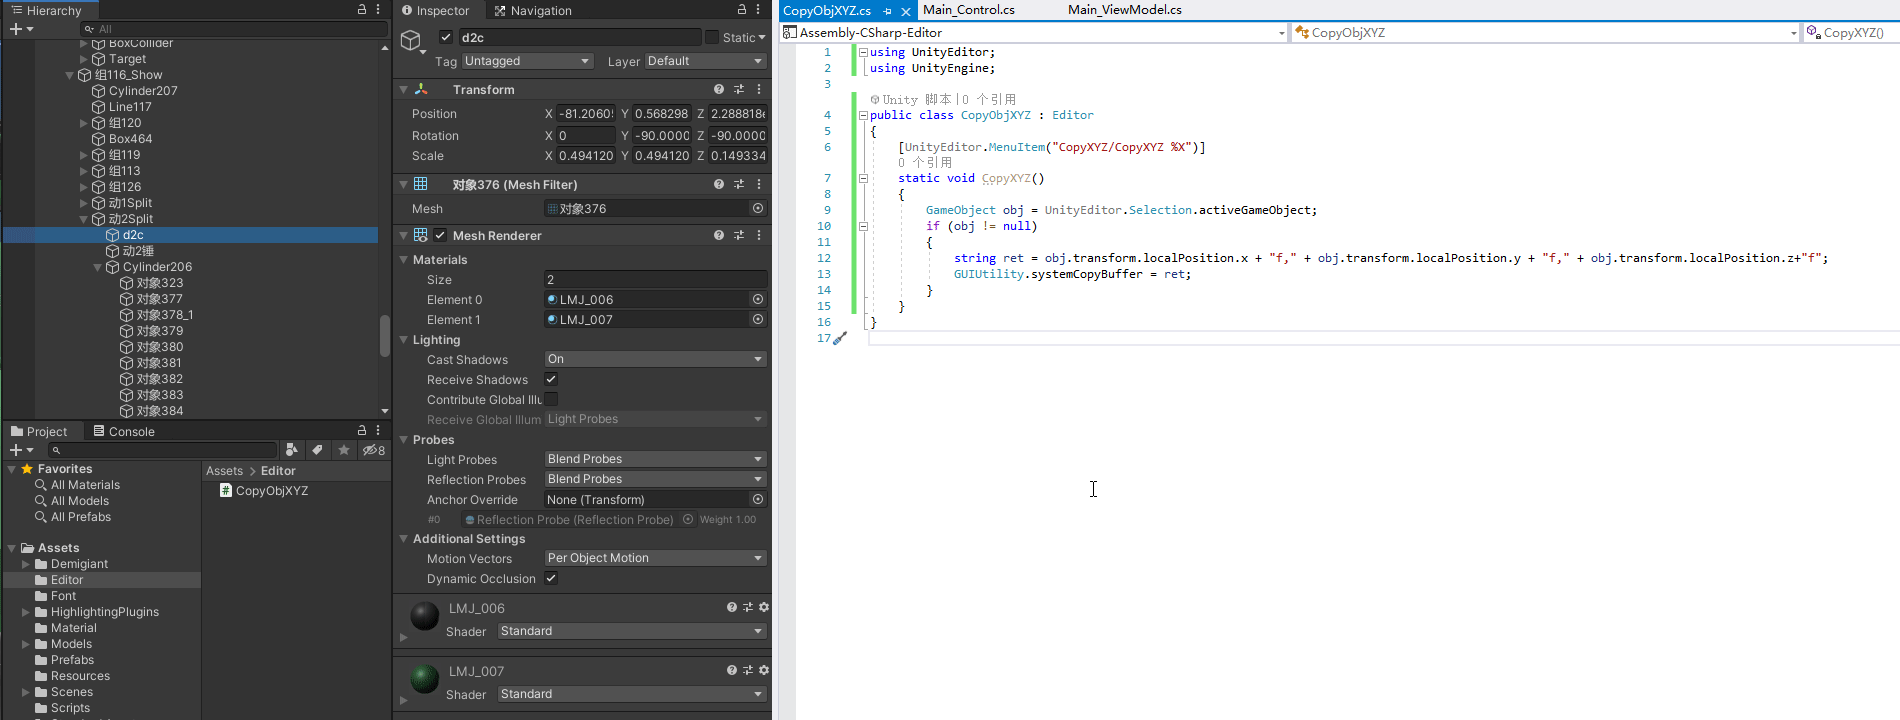The image size is (1900, 720).
Task: Toggle hidden packages count icon
Action: tap(374, 450)
